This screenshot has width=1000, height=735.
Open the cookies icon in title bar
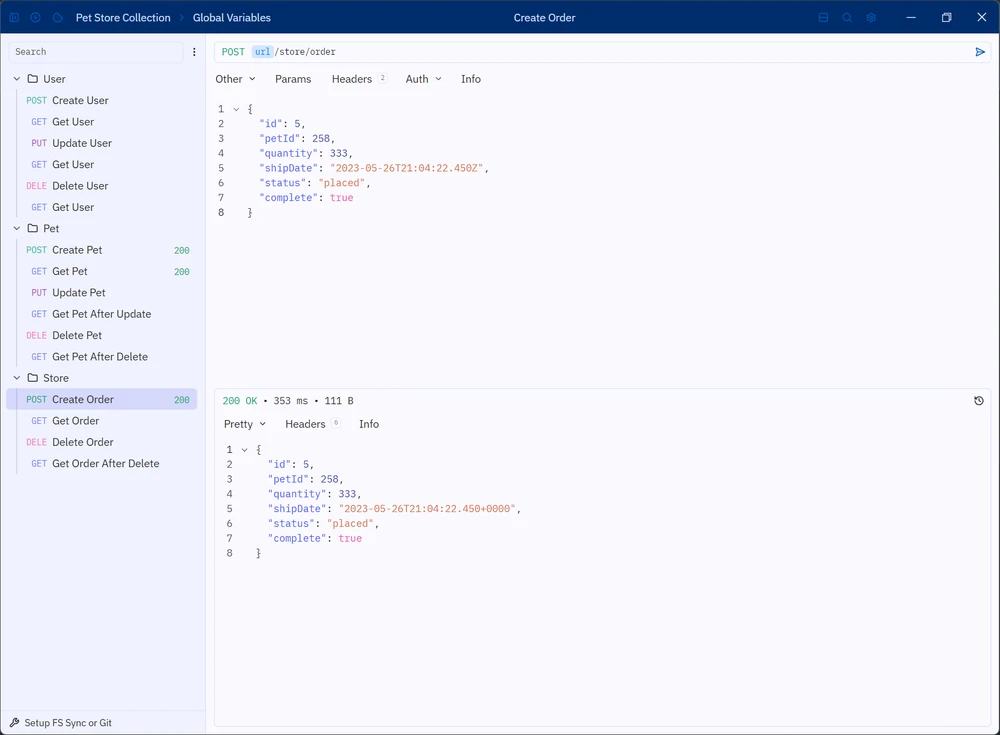[58, 18]
